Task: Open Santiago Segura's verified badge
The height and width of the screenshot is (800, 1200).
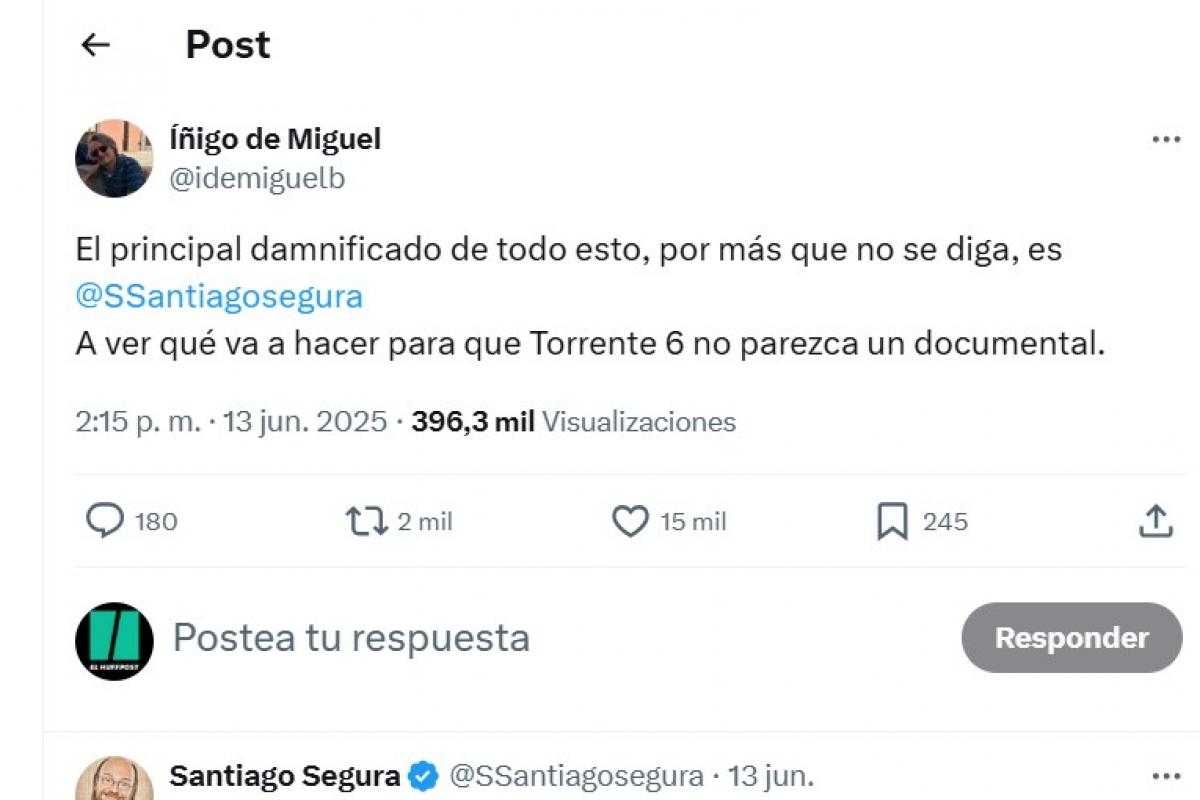Action: tap(424, 776)
